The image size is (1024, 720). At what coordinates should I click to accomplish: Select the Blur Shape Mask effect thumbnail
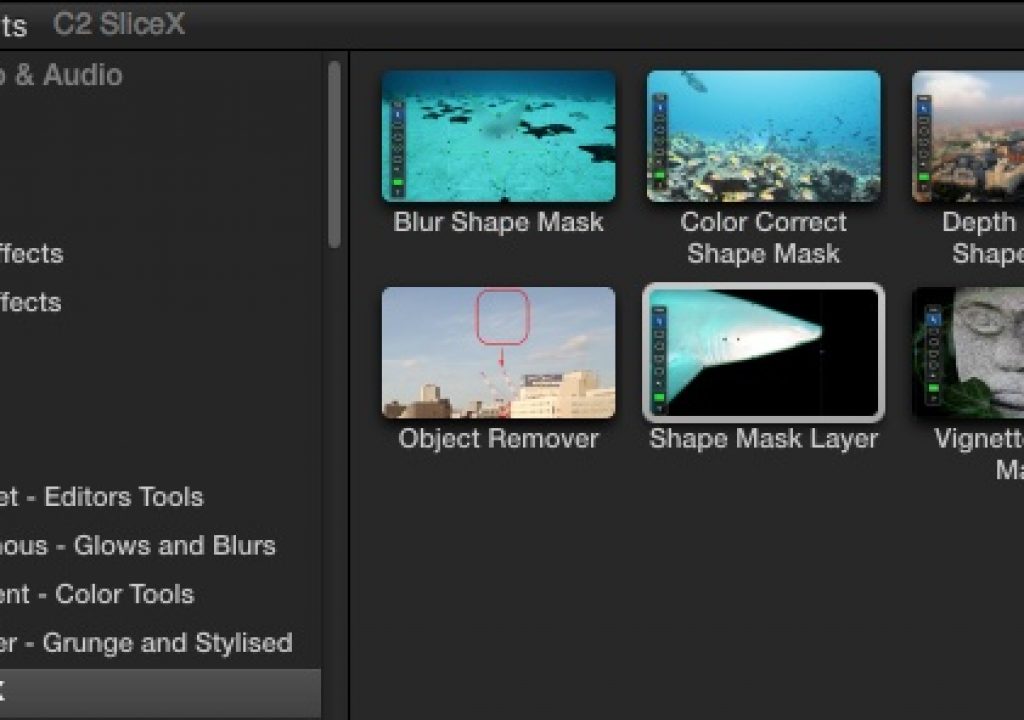[498, 136]
